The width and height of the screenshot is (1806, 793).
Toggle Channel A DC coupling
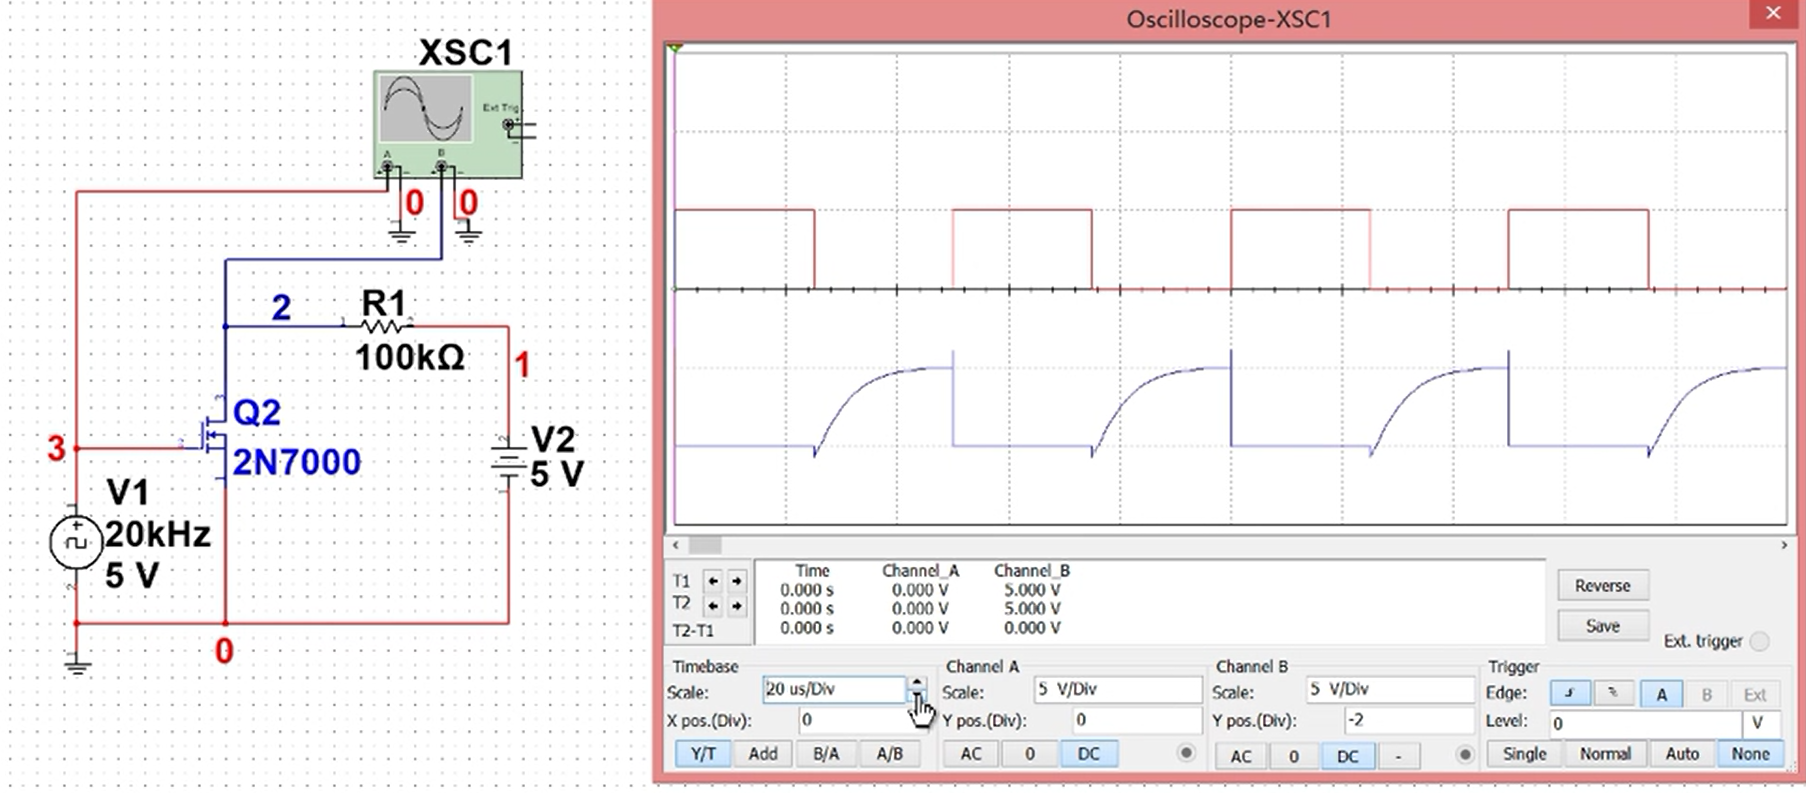pos(1088,754)
